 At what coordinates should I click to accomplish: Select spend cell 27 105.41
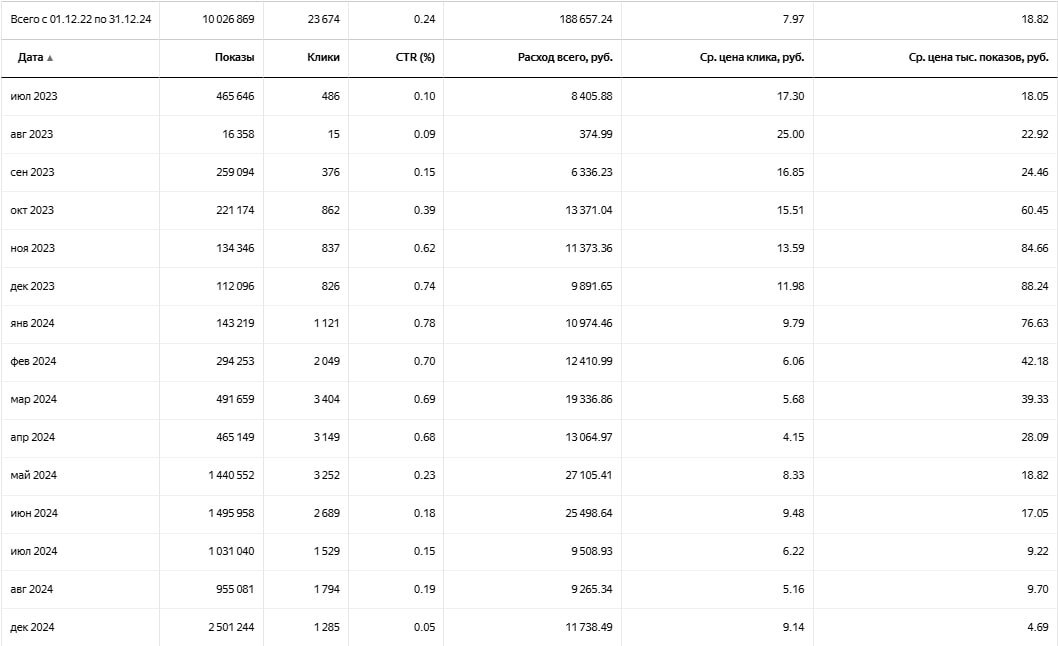click(x=588, y=475)
